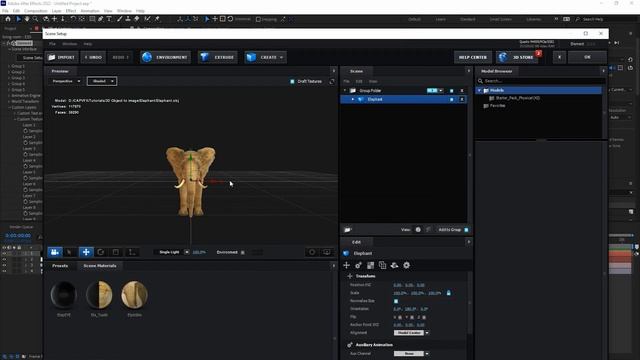
Task: Click the camera navigation tool icon
Action: (x=54, y=252)
